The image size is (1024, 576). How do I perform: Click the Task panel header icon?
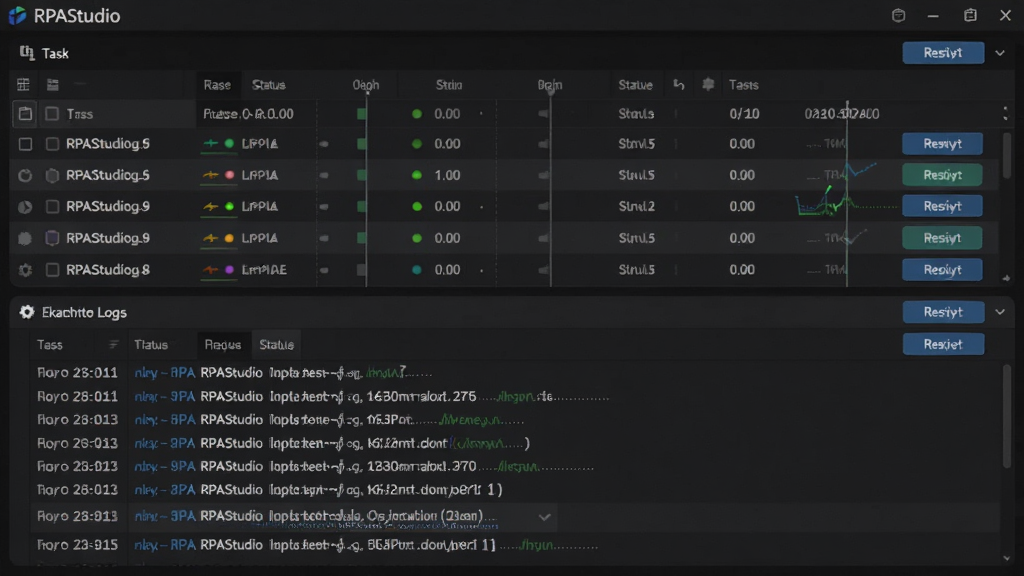27,53
